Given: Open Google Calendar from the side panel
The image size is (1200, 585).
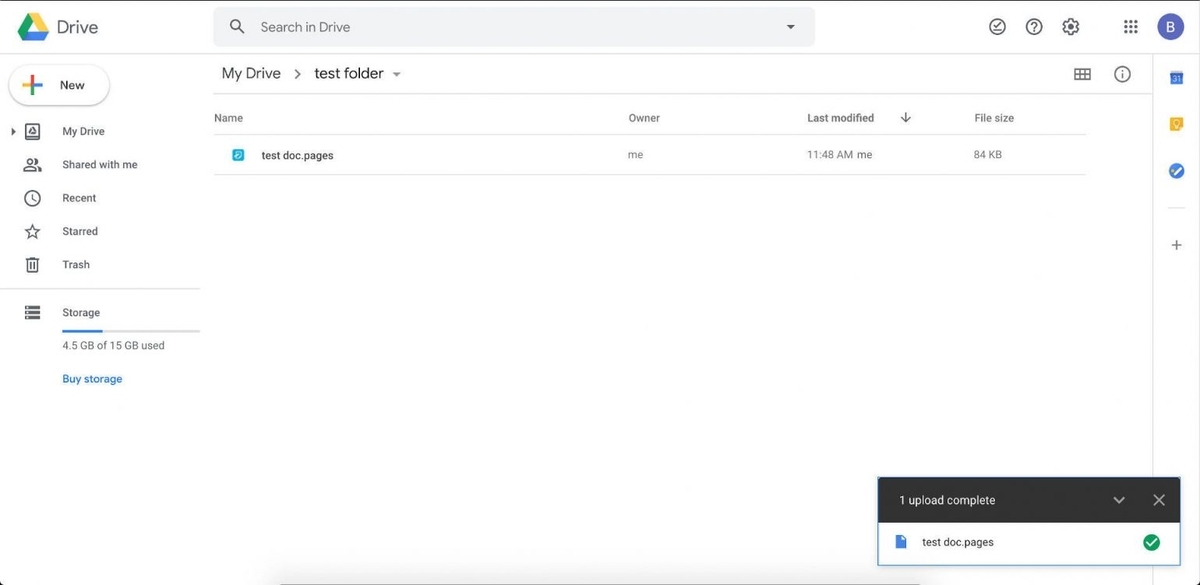Looking at the screenshot, I should click(1176, 76).
